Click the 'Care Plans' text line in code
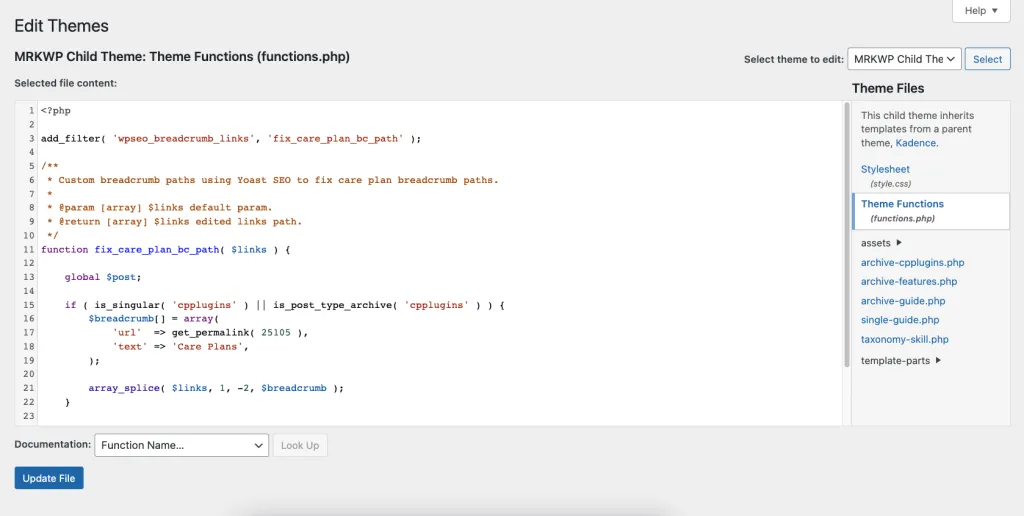Screen dimensions: 1024x516 pos(180,347)
